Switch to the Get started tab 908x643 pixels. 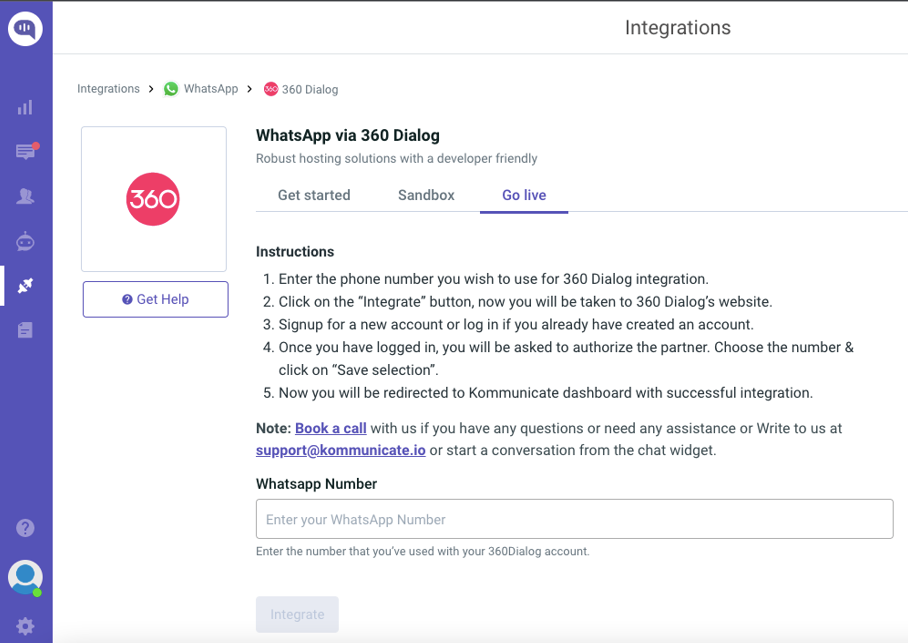tap(314, 195)
